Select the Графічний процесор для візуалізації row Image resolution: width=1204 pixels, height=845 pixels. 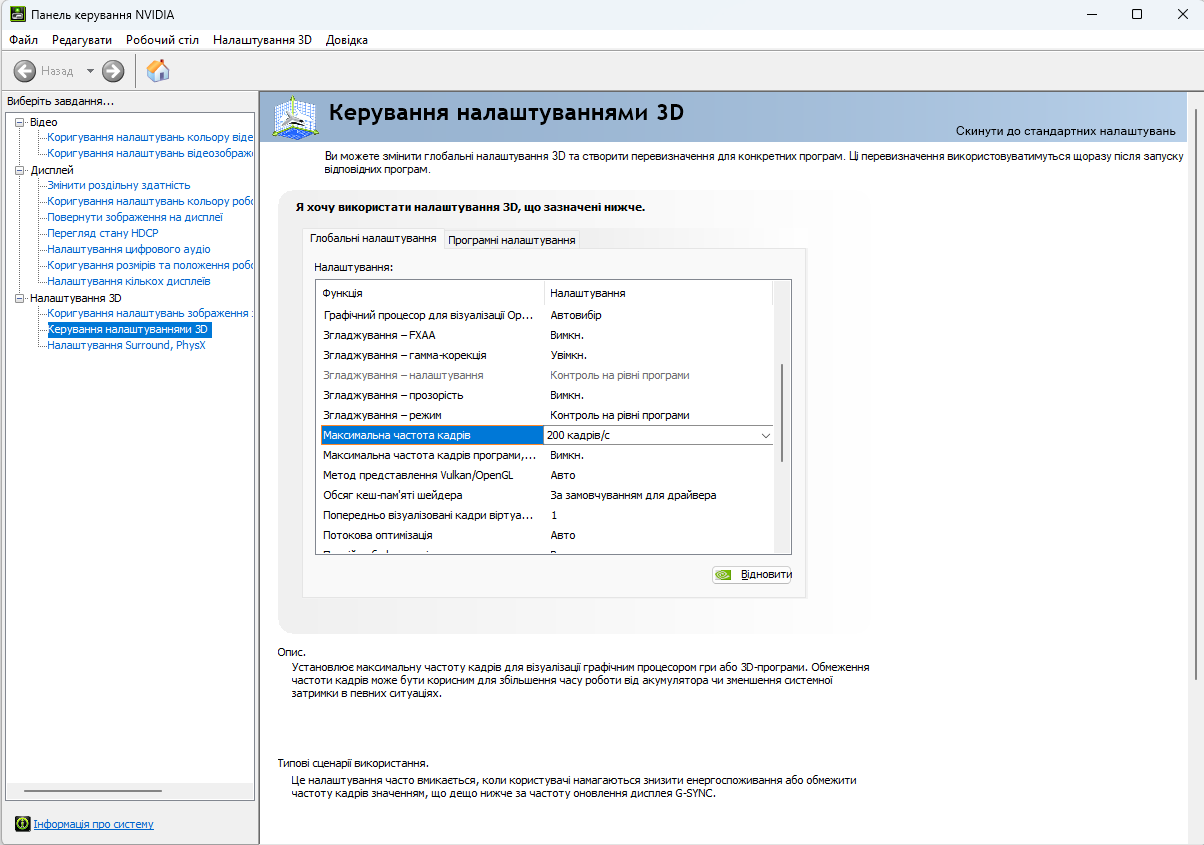(547, 315)
